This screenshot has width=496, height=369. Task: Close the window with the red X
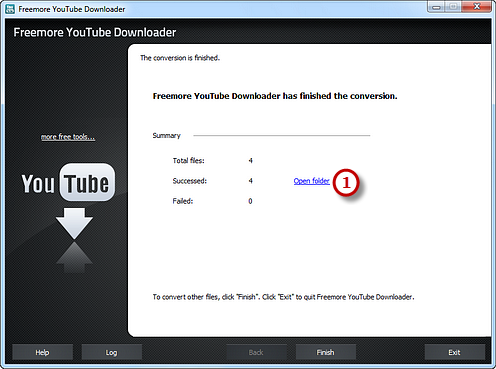tap(477, 7)
